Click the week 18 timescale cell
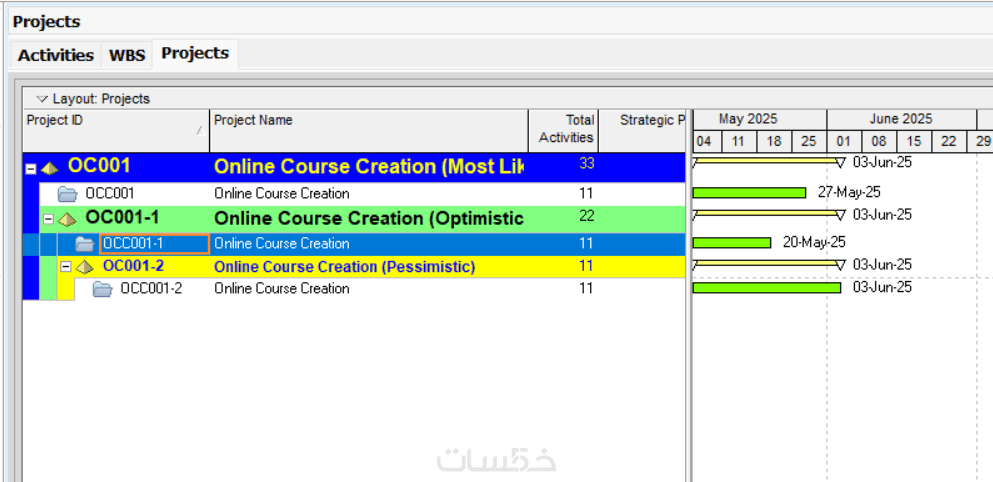 [774, 141]
